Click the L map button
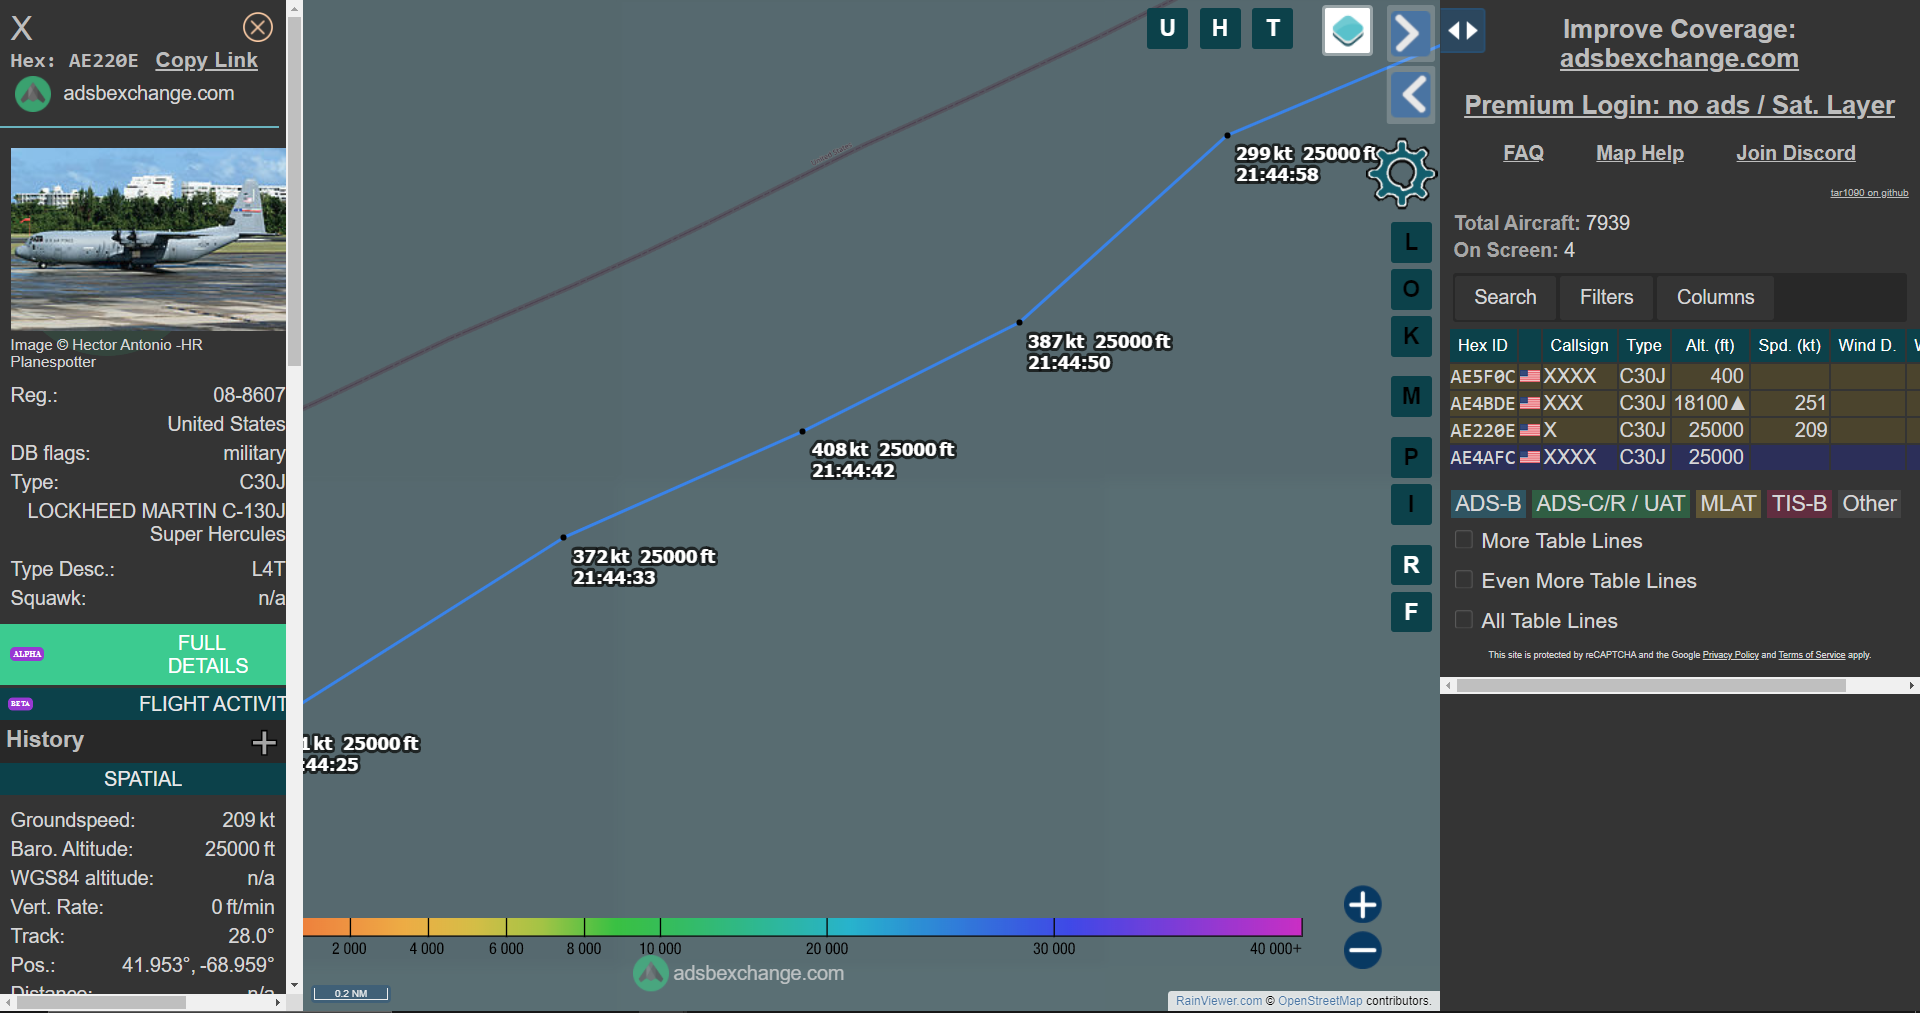Screen dimensions: 1920x1013 (x=1411, y=242)
